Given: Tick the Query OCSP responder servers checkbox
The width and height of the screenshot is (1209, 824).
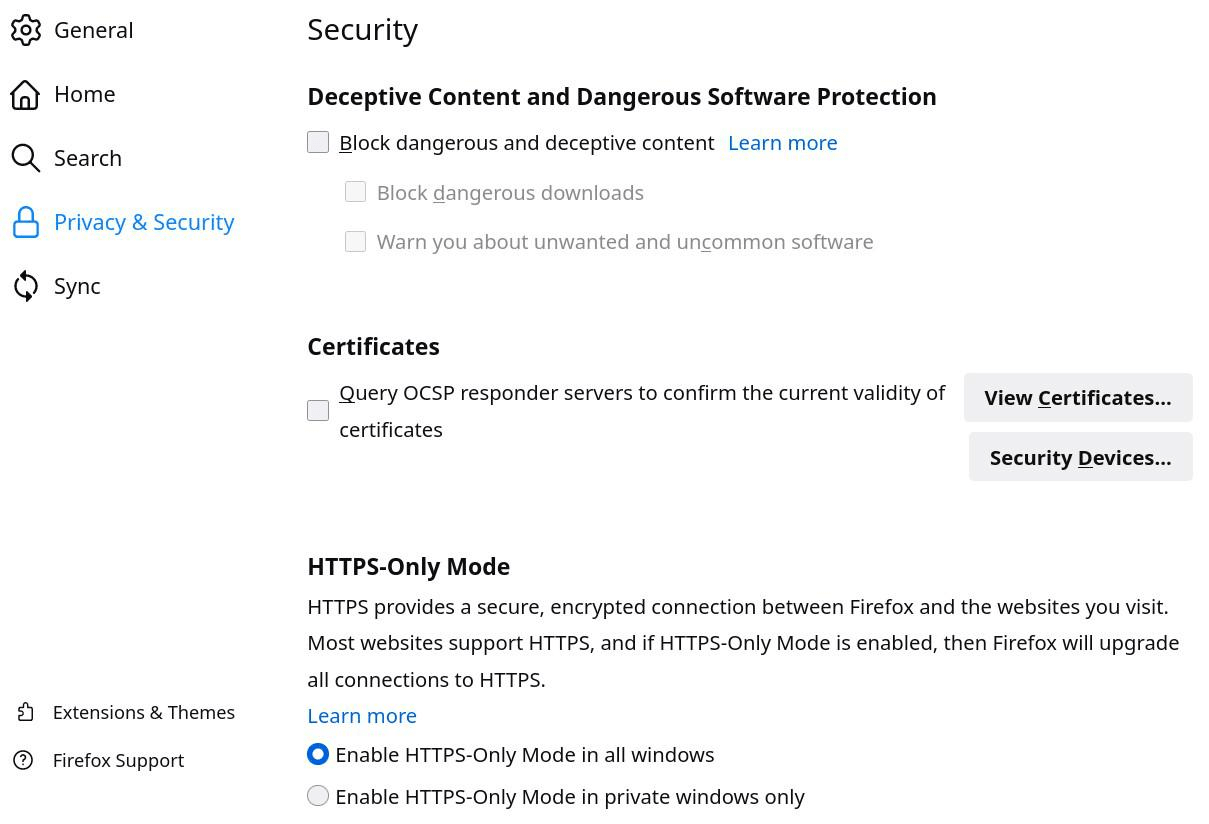Looking at the screenshot, I should pyautogui.click(x=318, y=410).
